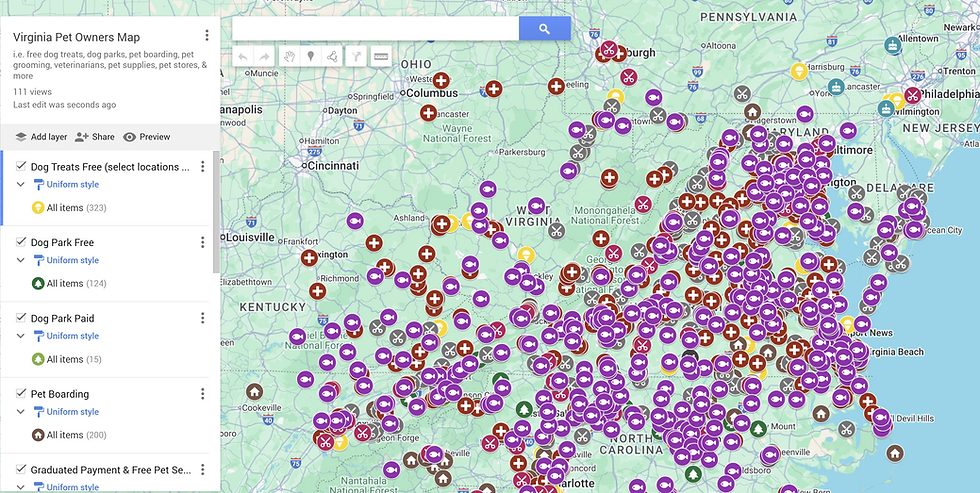Click the brown house marker in the ocean corner
The width and height of the screenshot is (980, 493).
click(895, 453)
